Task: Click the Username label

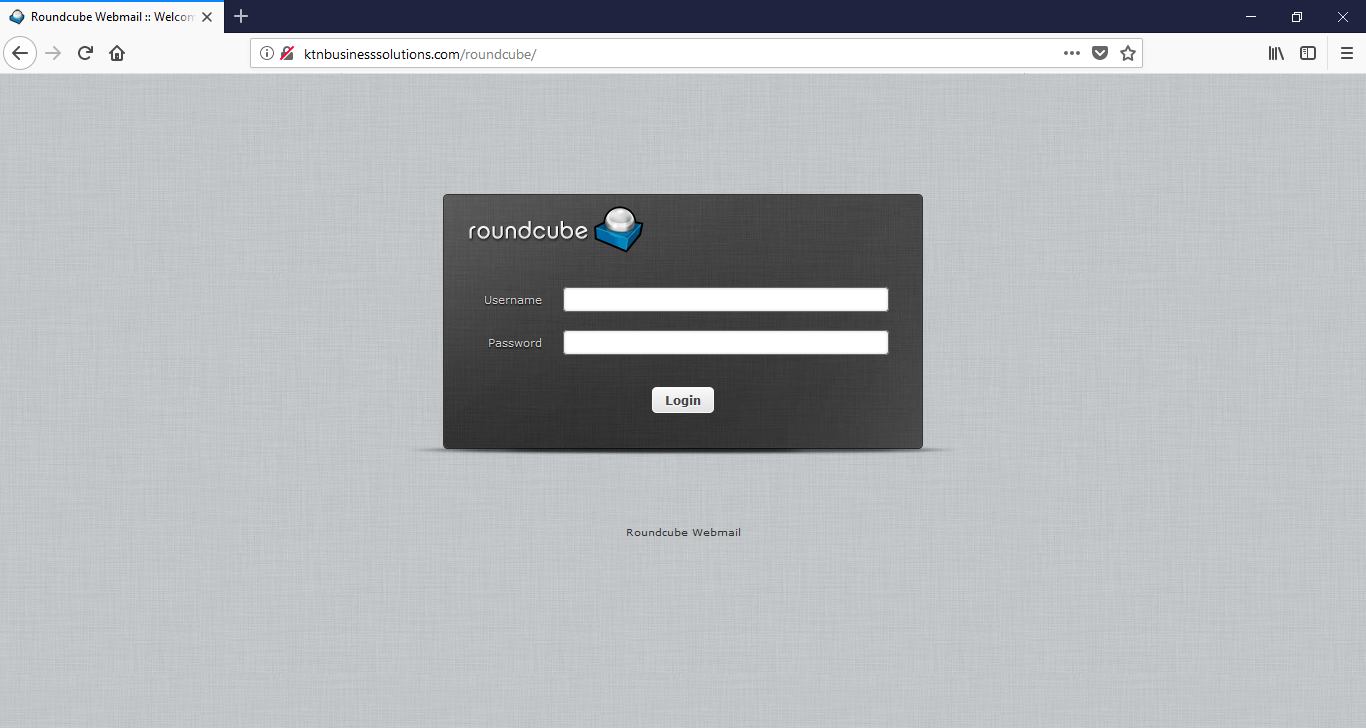Action: (513, 300)
